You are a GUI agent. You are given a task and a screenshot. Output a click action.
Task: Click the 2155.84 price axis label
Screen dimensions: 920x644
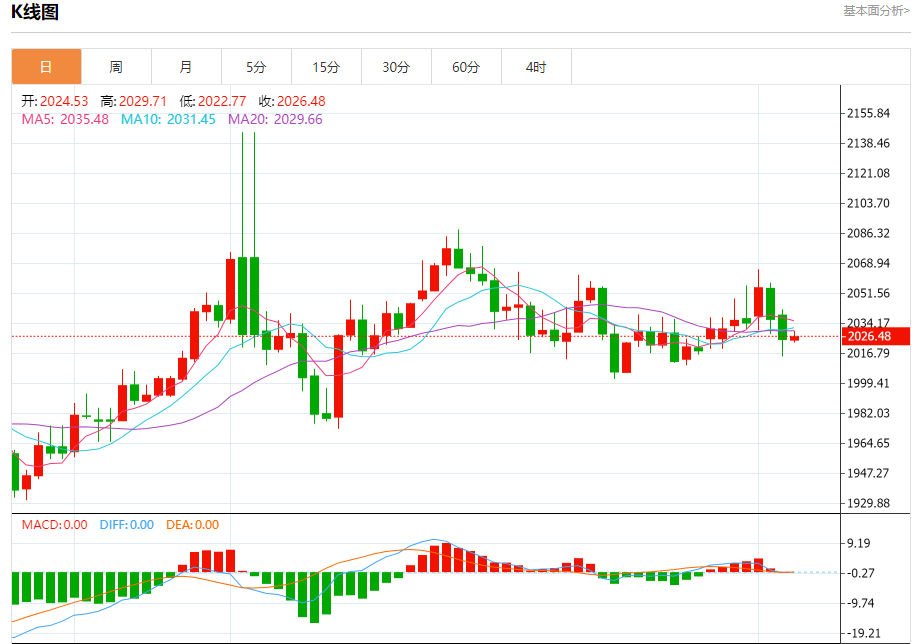click(868, 113)
